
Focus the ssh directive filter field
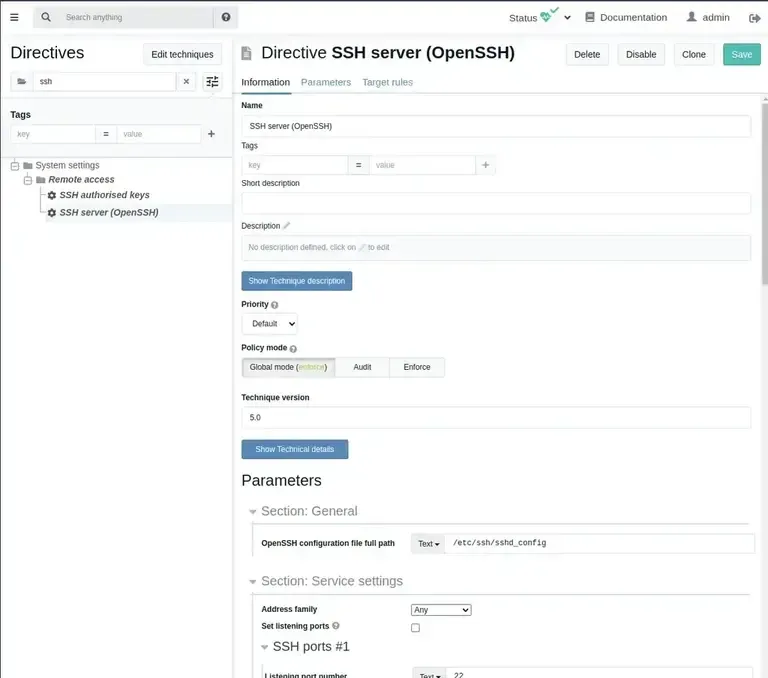pos(104,81)
